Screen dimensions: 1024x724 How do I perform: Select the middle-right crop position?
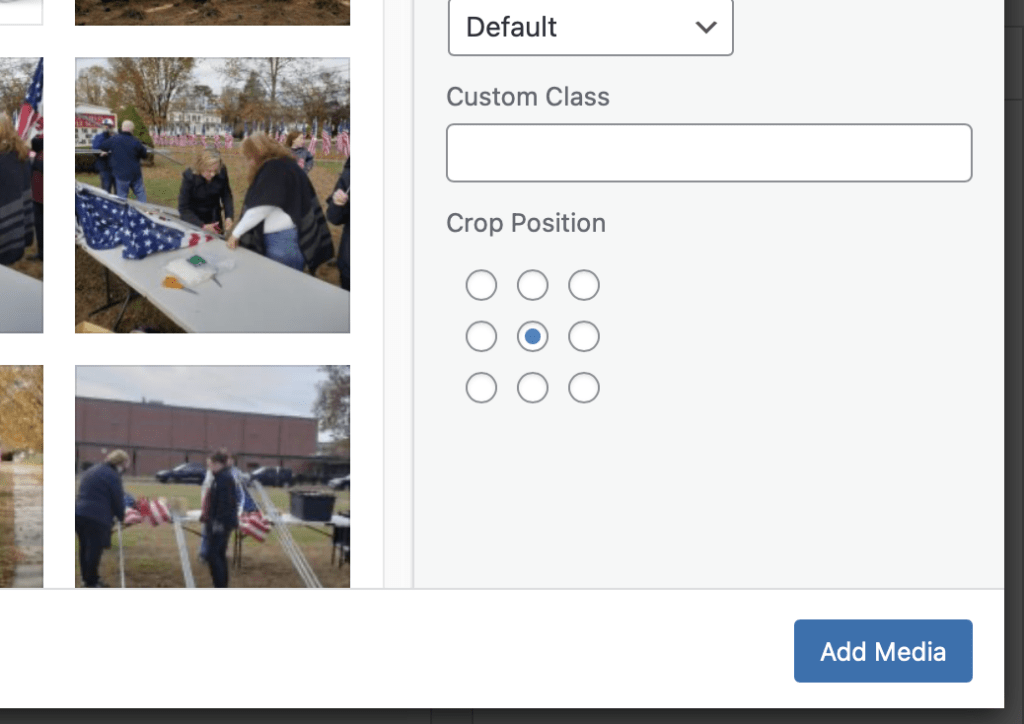pos(584,337)
